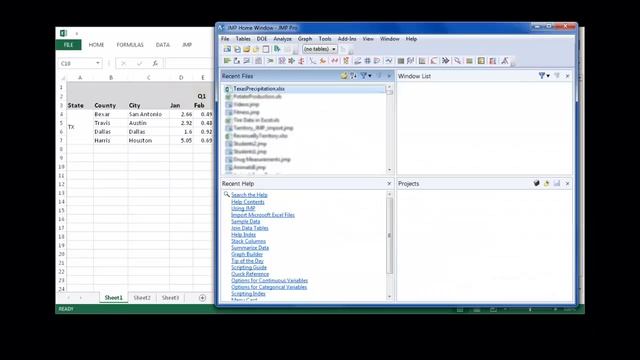
Task: Expand the Excel Name Box dropdown arrow
Action: pyautogui.click(x=98, y=63)
